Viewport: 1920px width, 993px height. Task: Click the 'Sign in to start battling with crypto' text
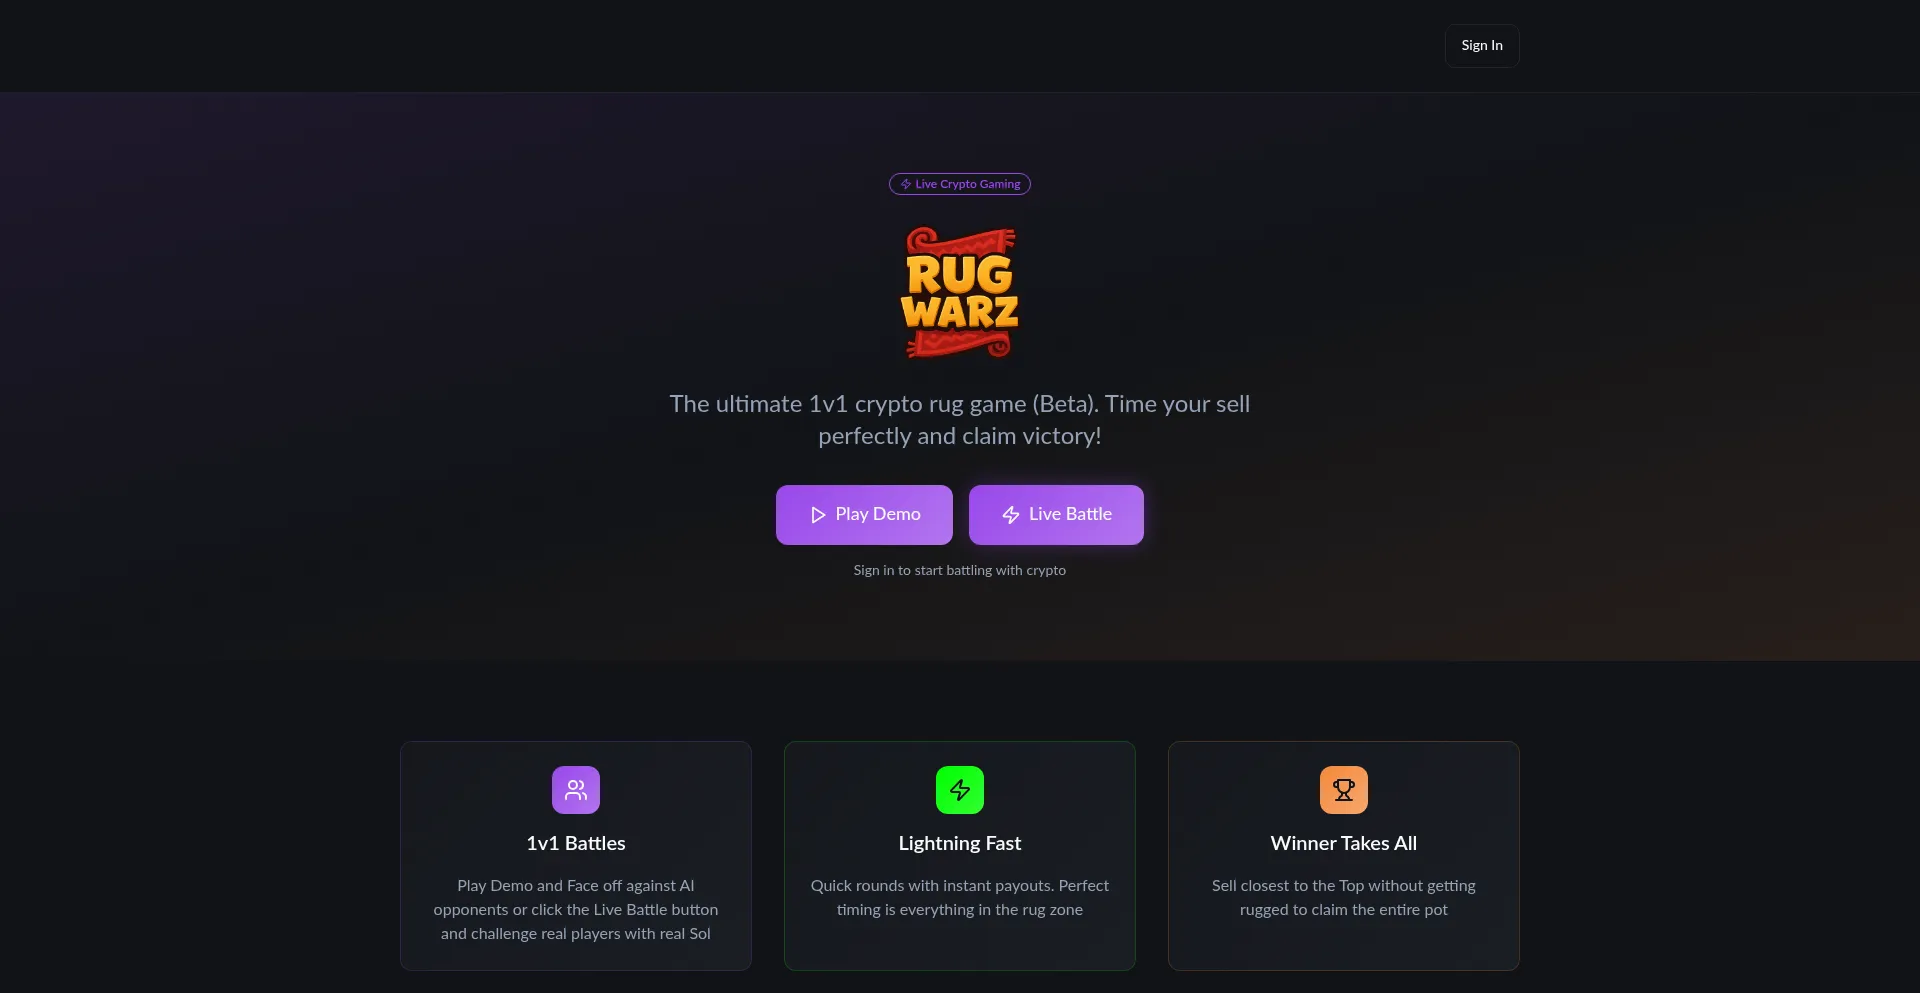click(x=960, y=570)
